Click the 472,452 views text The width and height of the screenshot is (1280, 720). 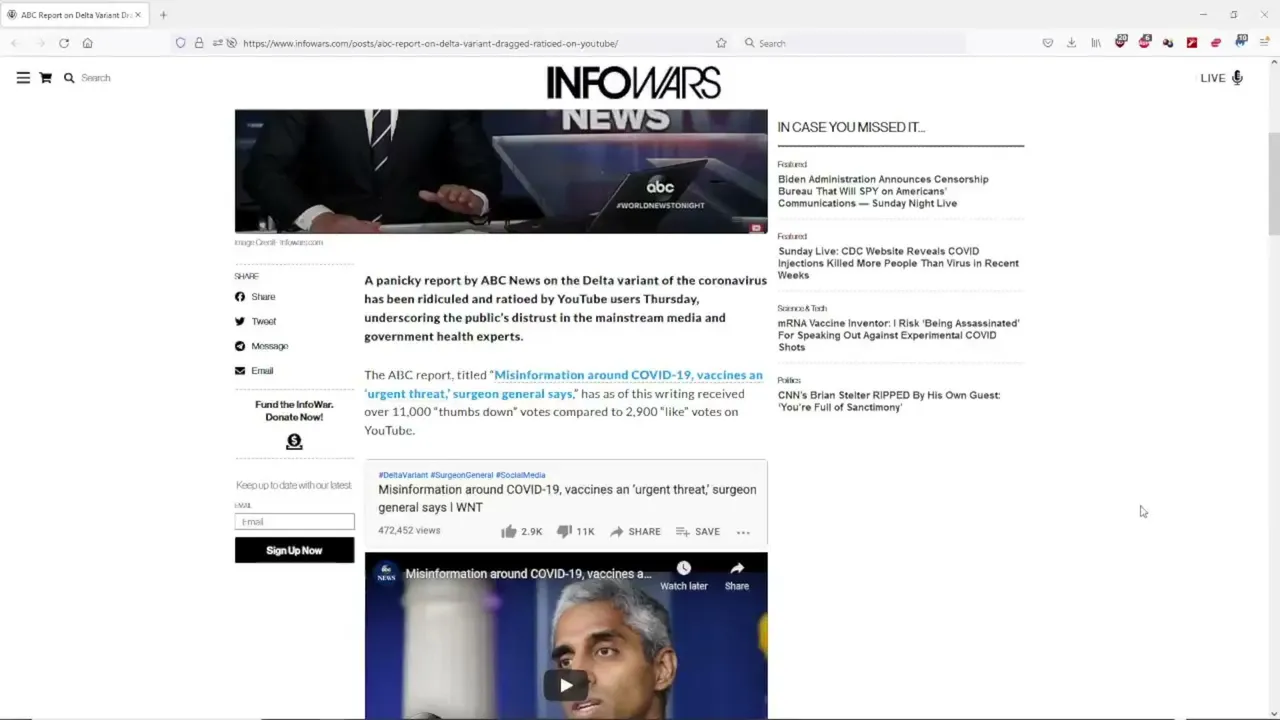tap(409, 530)
